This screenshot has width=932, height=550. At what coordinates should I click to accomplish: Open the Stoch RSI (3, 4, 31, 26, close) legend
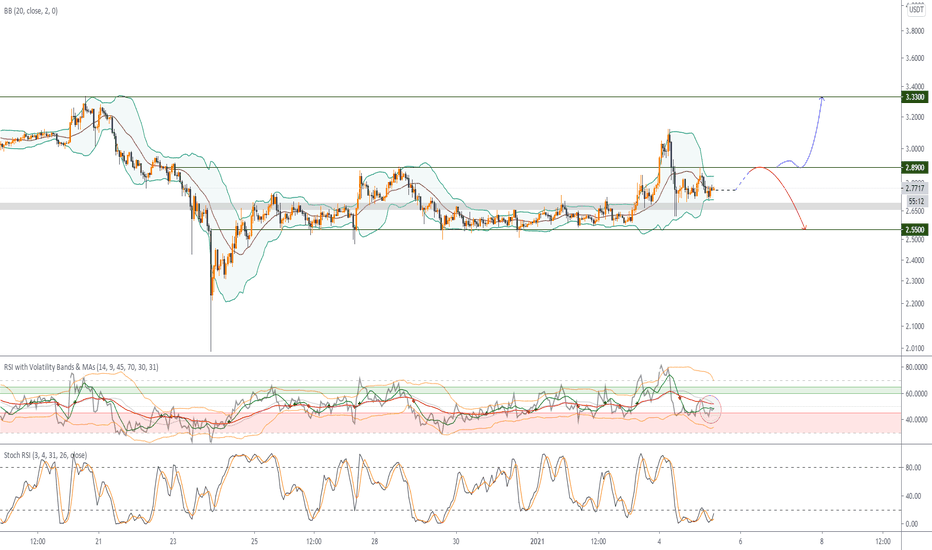45,455
